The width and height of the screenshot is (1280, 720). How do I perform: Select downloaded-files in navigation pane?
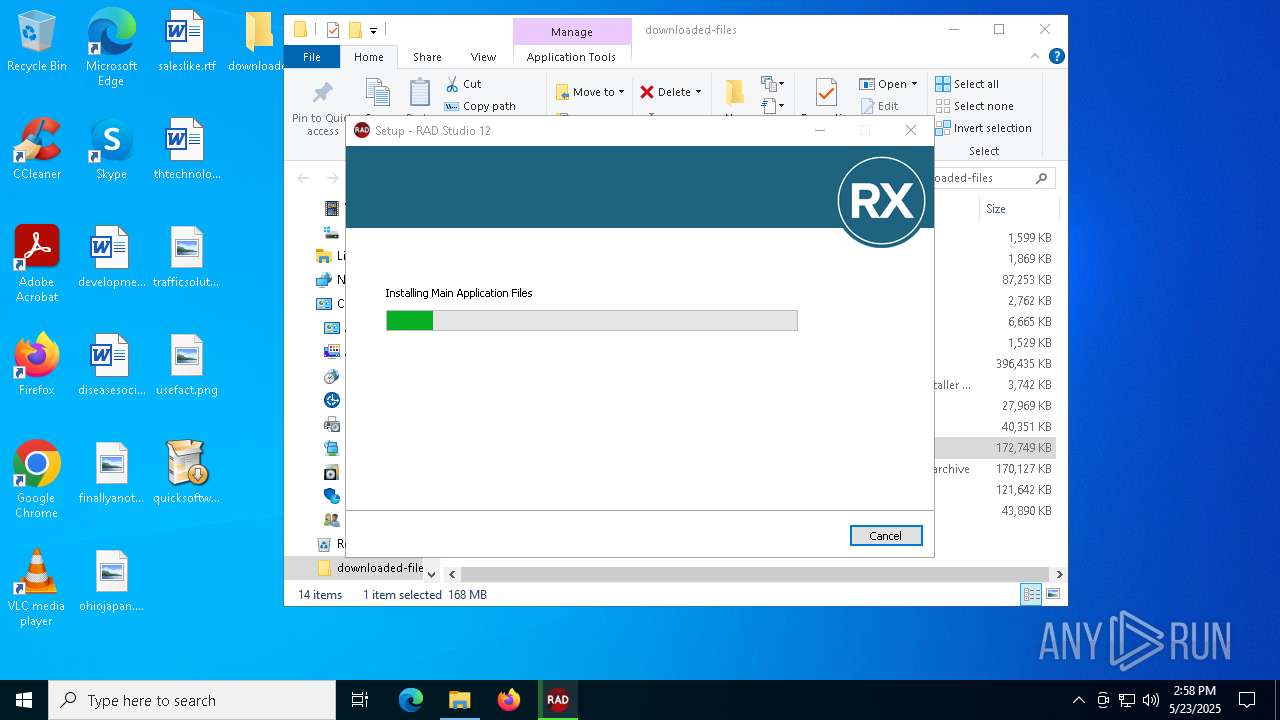click(x=369, y=568)
